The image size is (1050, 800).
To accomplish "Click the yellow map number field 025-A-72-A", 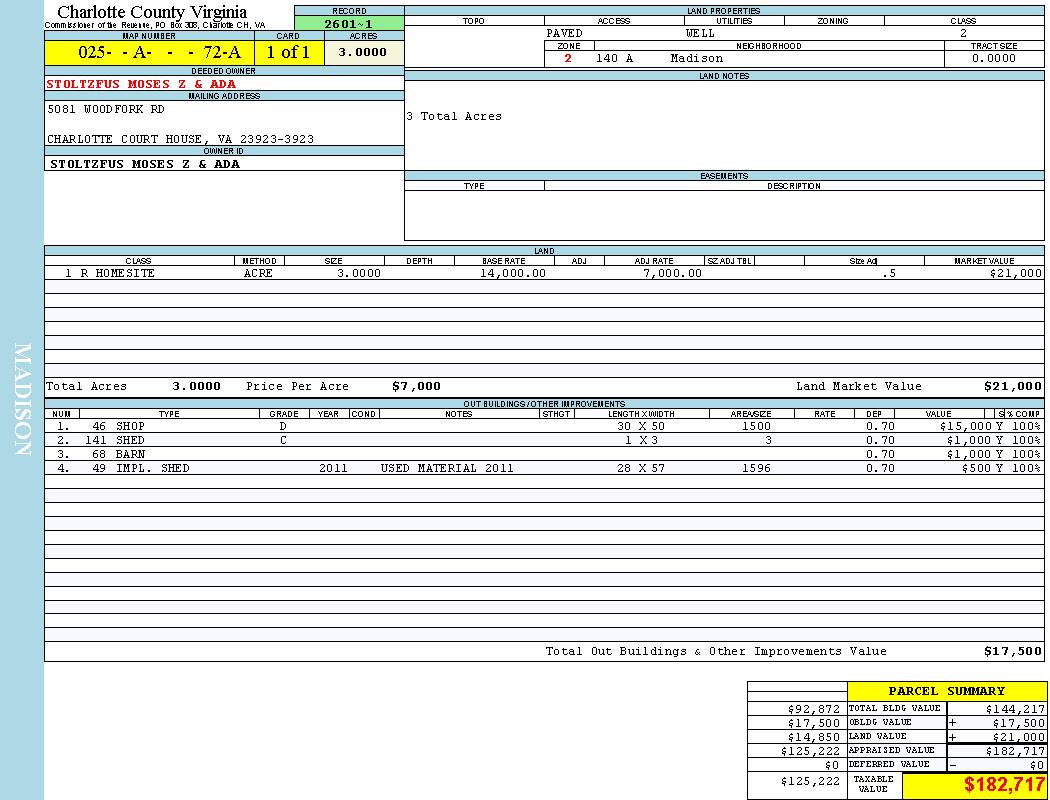I will pyautogui.click(x=148, y=53).
